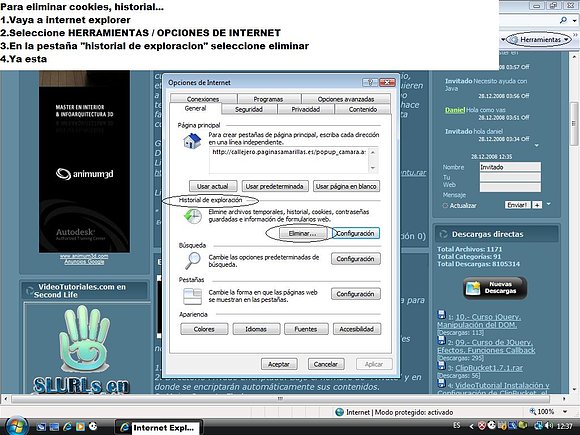
Task: Click the Pestañas window icon
Action: click(x=192, y=296)
